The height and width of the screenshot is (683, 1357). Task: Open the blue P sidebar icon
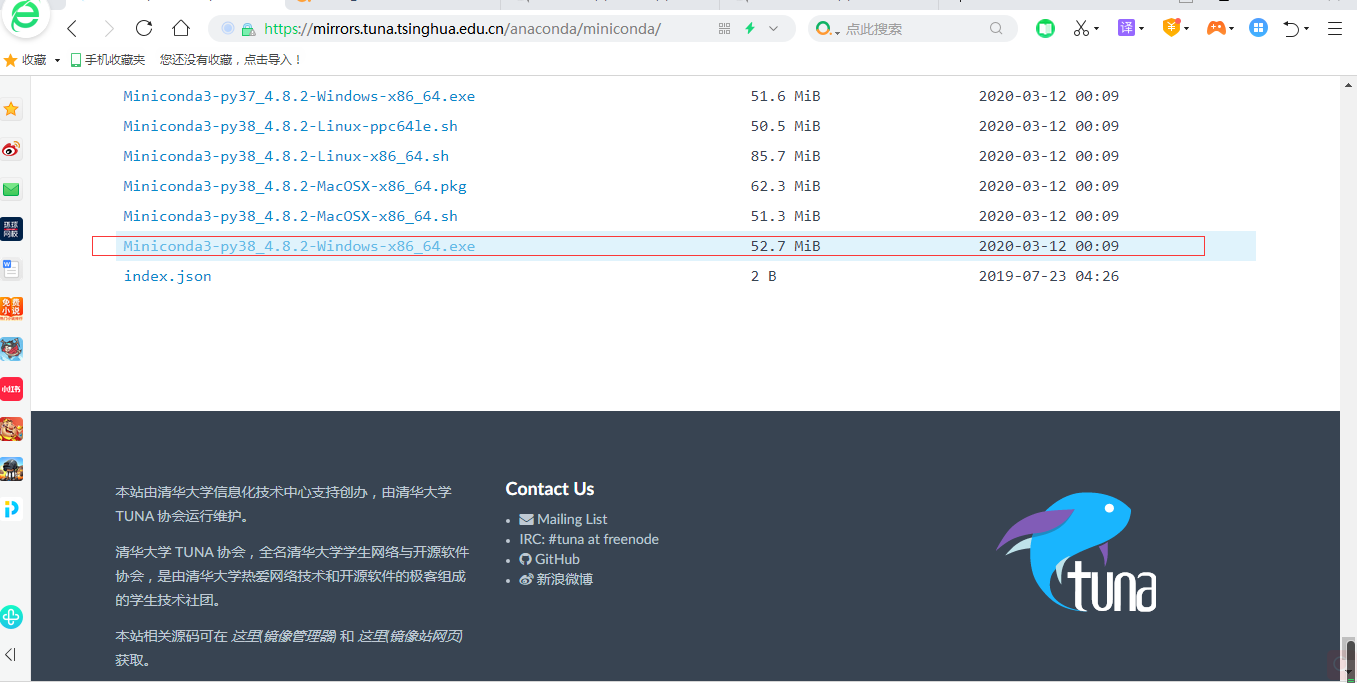click(x=12, y=509)
